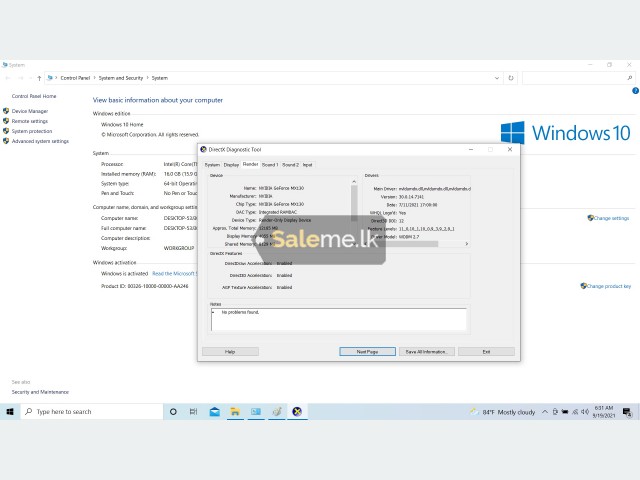Click the Help button in DirectX tool
This screenshot has width=640, height=480.
click(x=230, y=351)
